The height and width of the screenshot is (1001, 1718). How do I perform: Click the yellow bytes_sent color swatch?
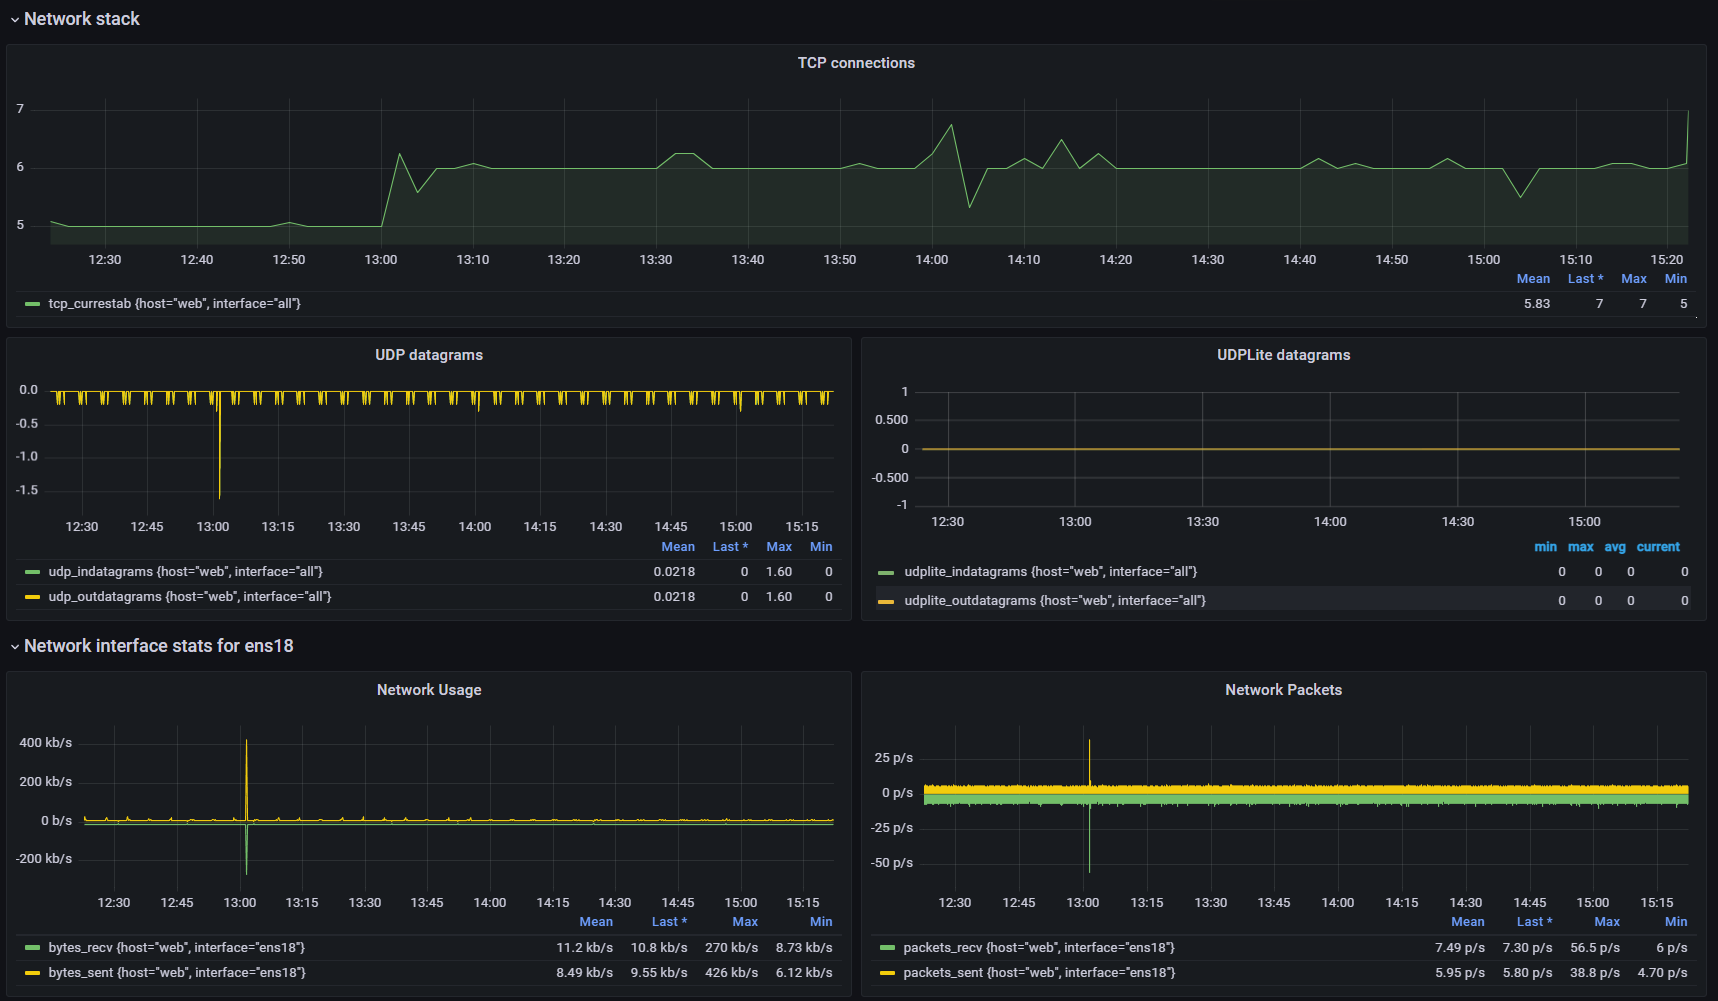(x=32, y=973)
